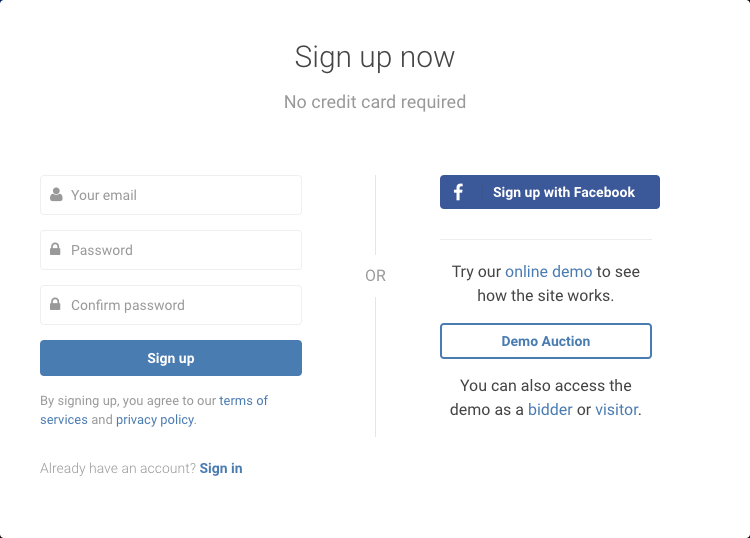Focus the Password input field

point(171,250)
